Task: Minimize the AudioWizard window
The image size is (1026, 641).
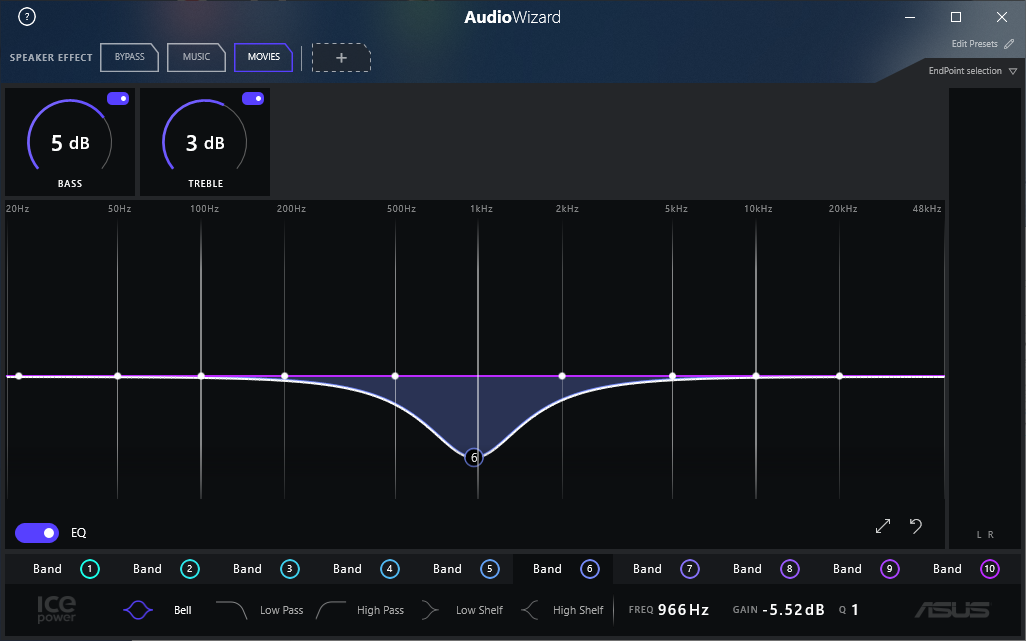Action: pos(910,17)
